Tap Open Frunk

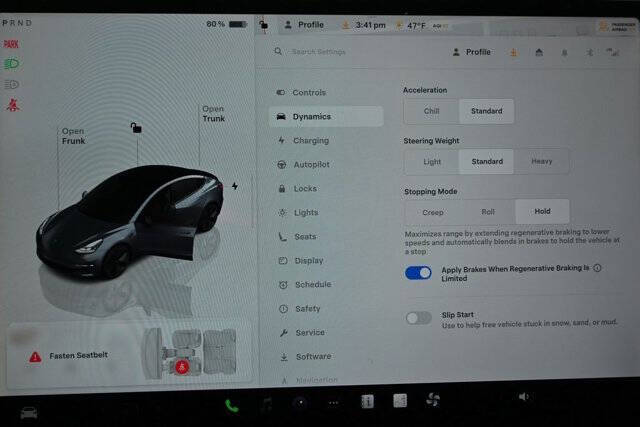(73, 136)
